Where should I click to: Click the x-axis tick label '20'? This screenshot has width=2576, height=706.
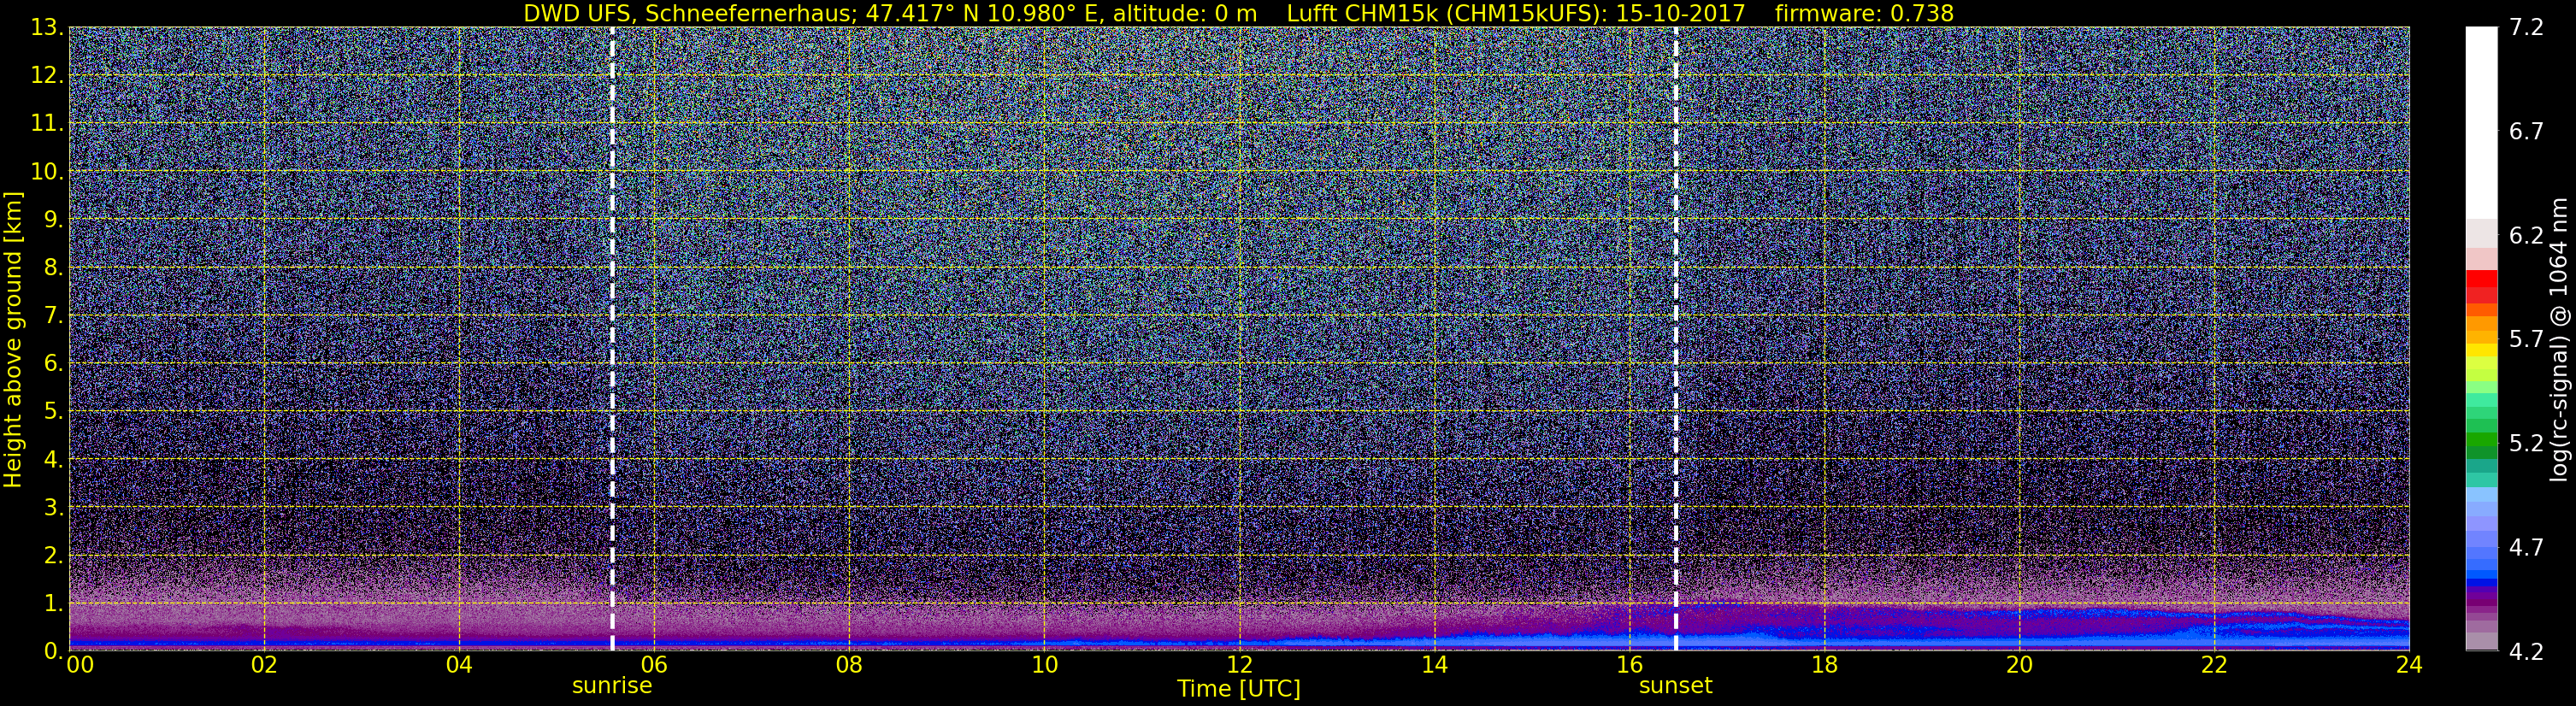tap(2019, 665)
